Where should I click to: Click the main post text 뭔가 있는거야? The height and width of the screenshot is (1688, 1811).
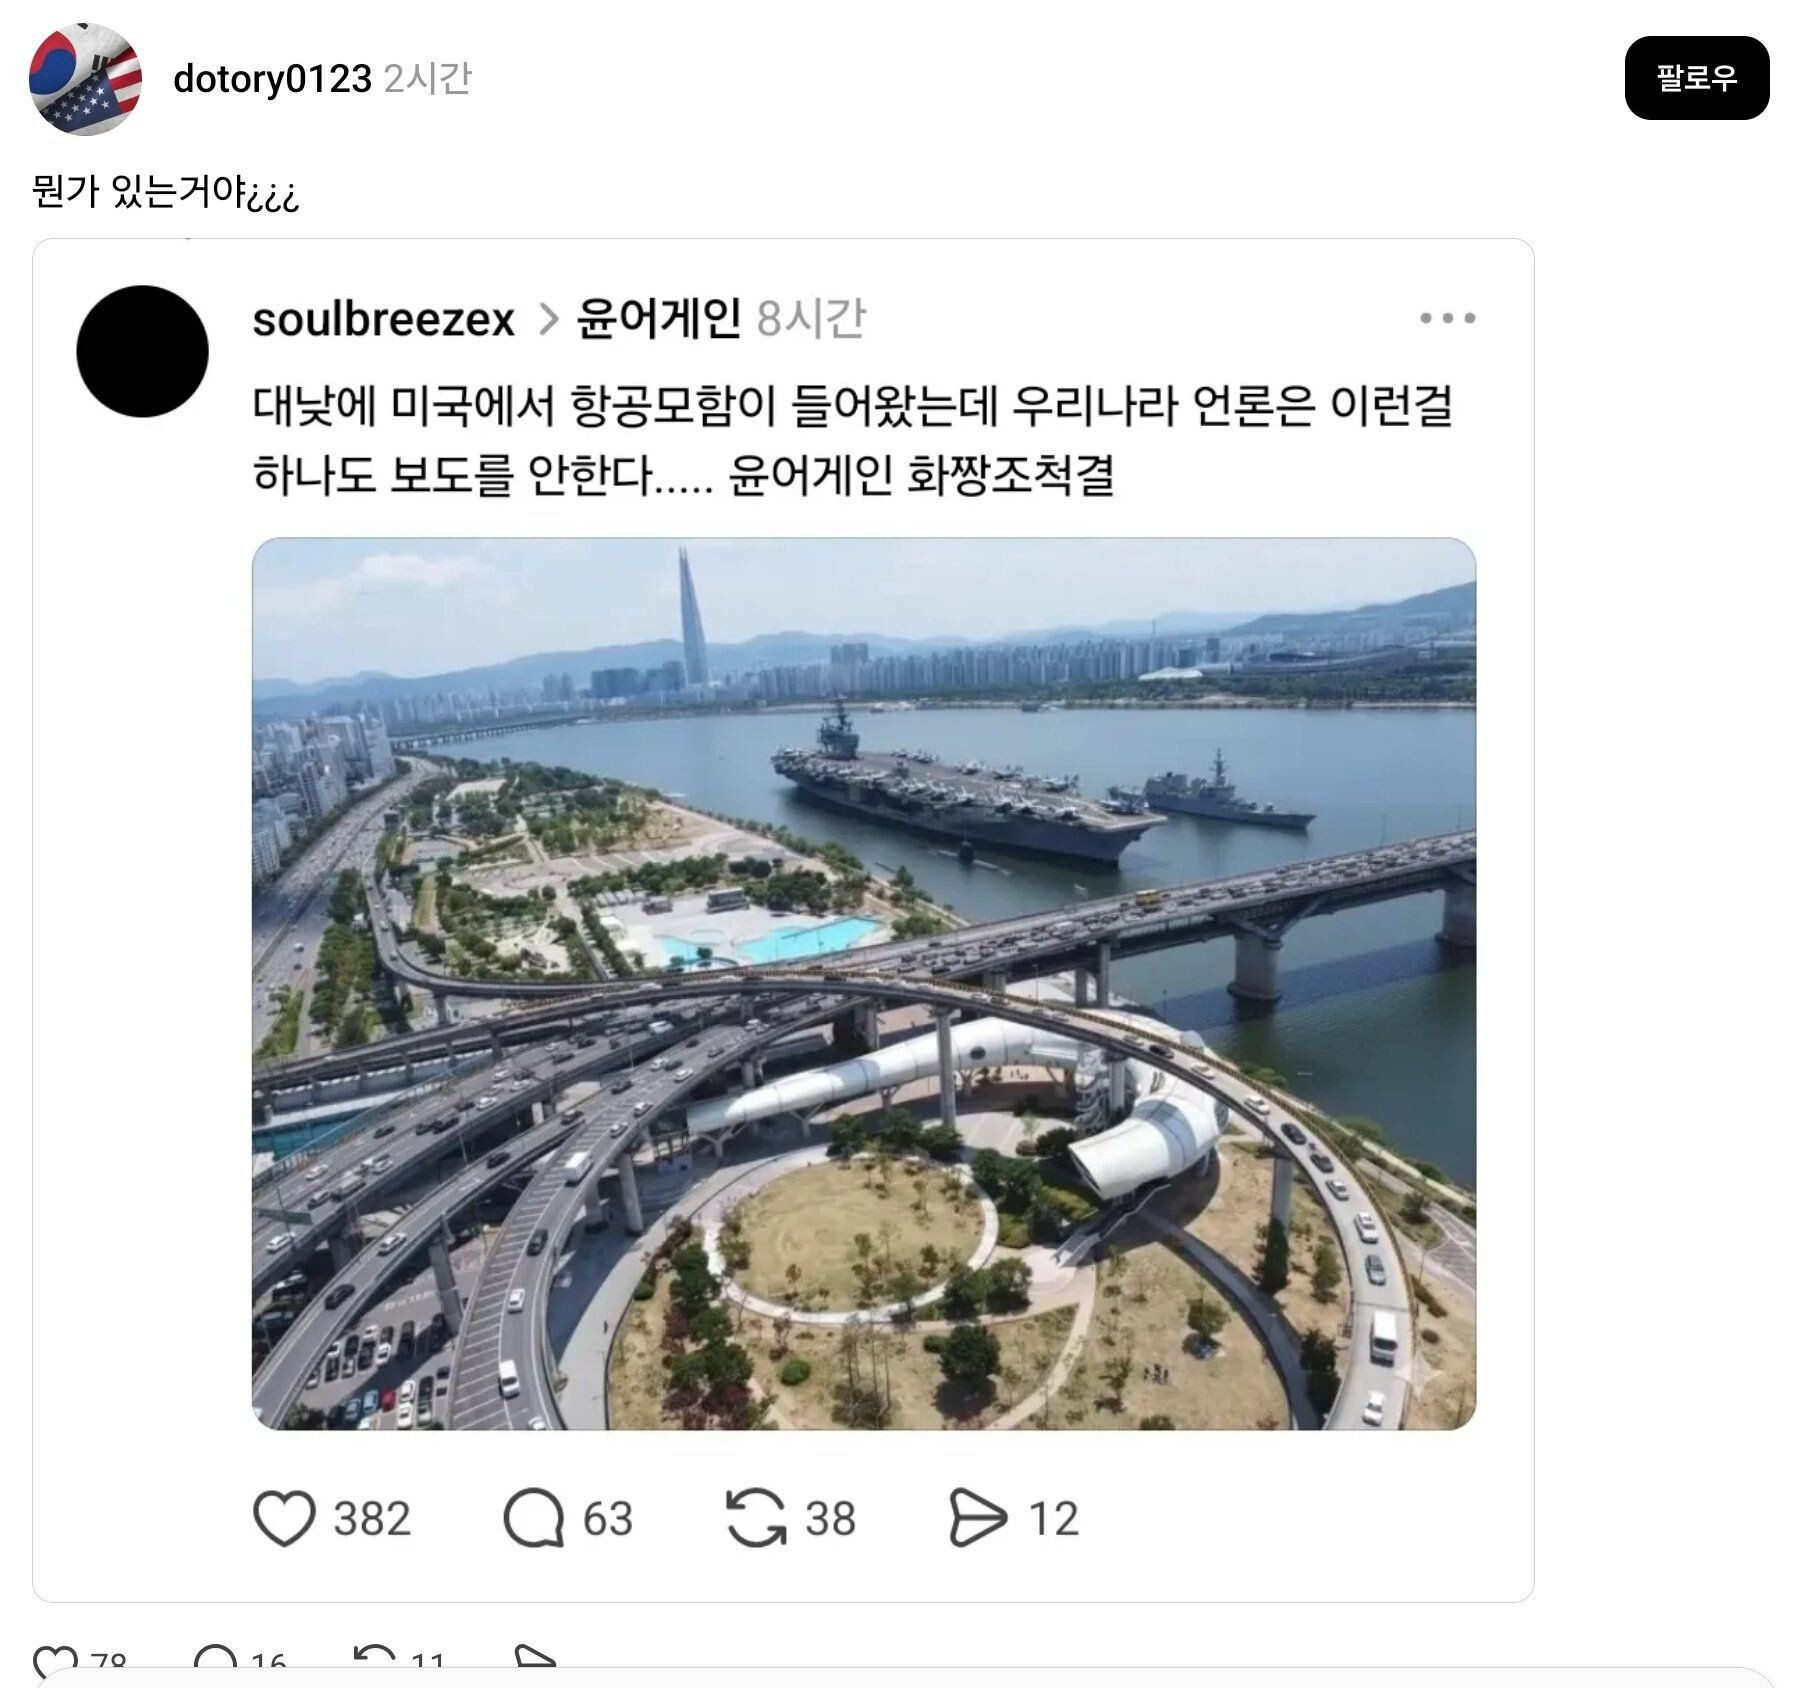pyautogui.click(x=165, y=191)
